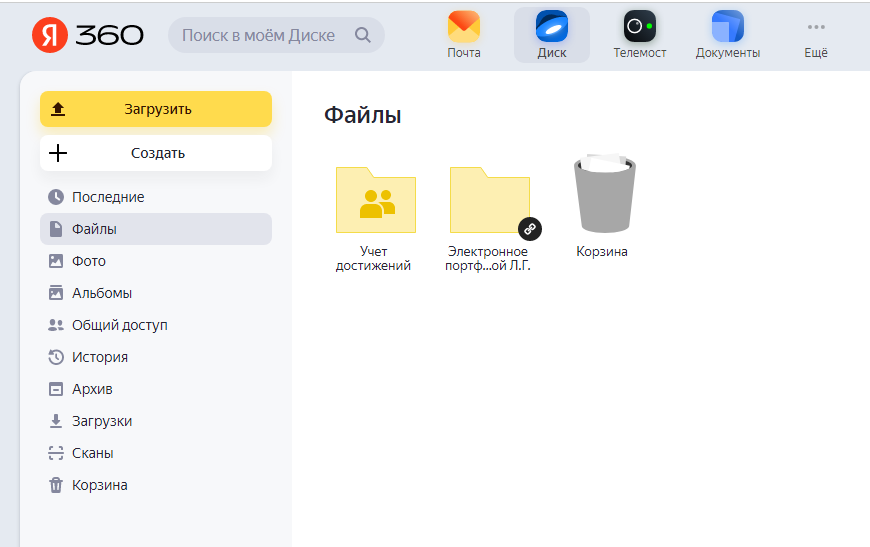Open Корзина in the sidebar
The width and height of the screenshot is (870, 547).
156,485
